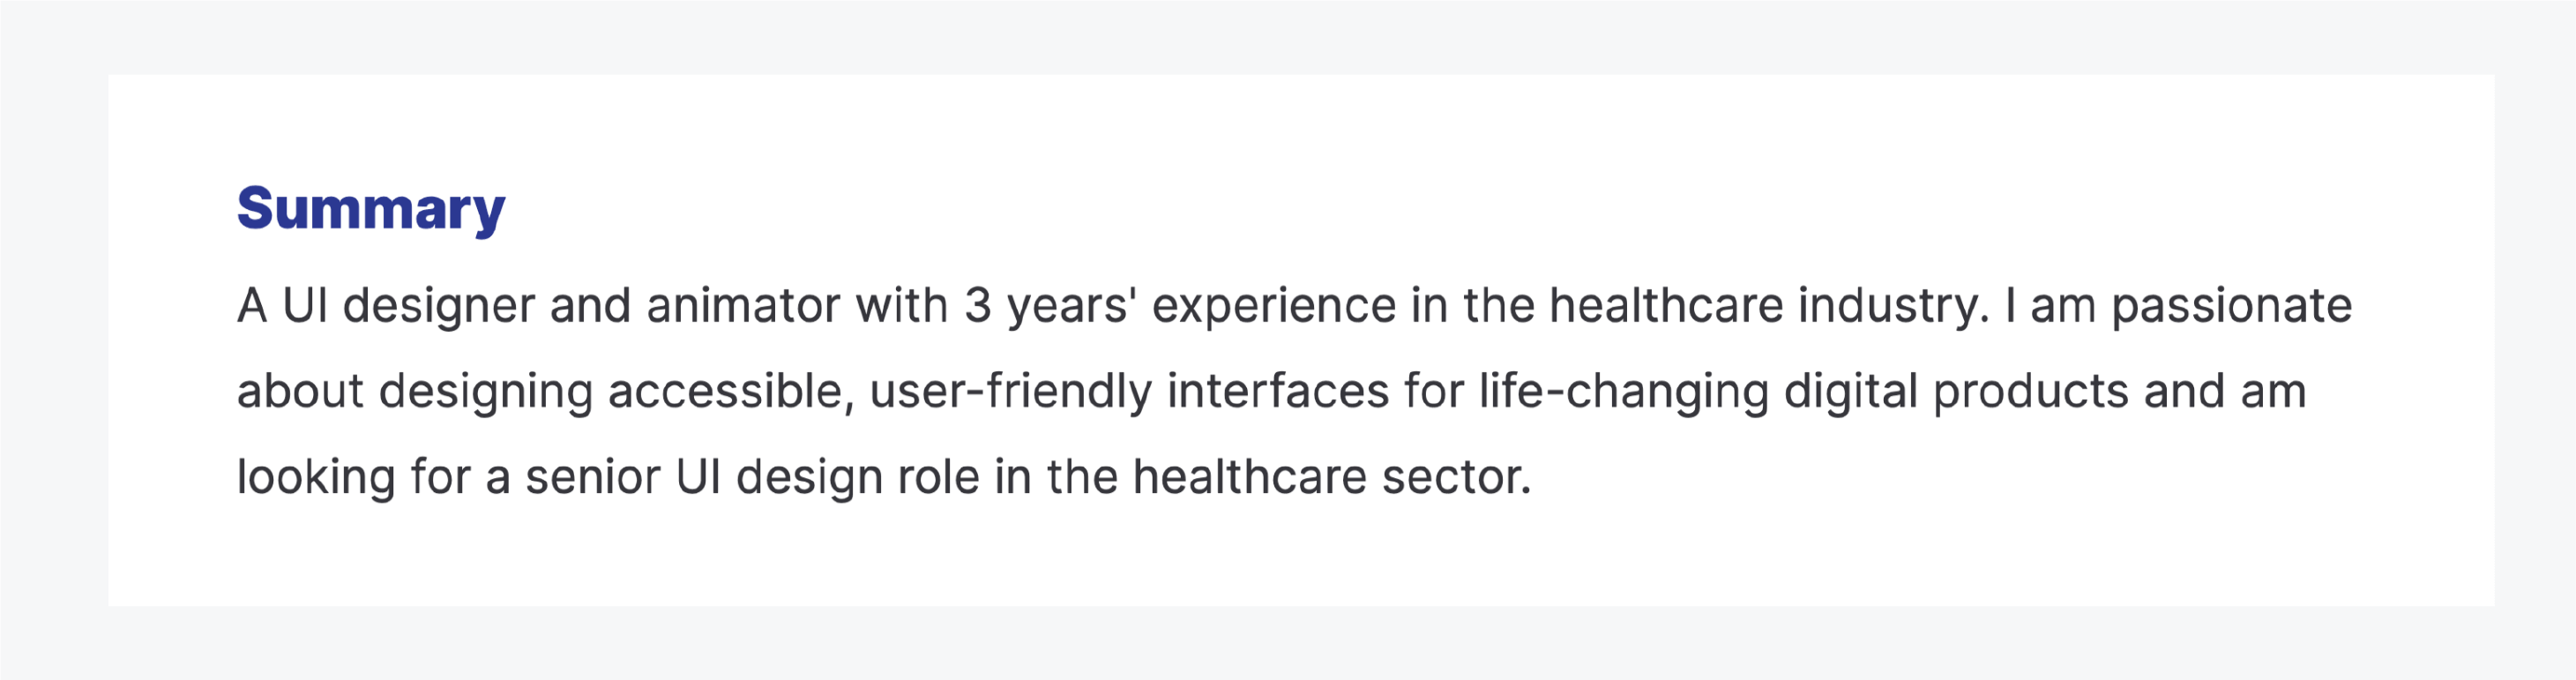Click the word "passionate" ending the first line
This screenshot has width=2576, height=680.
pyautogui.click(x=2231, y=305)
